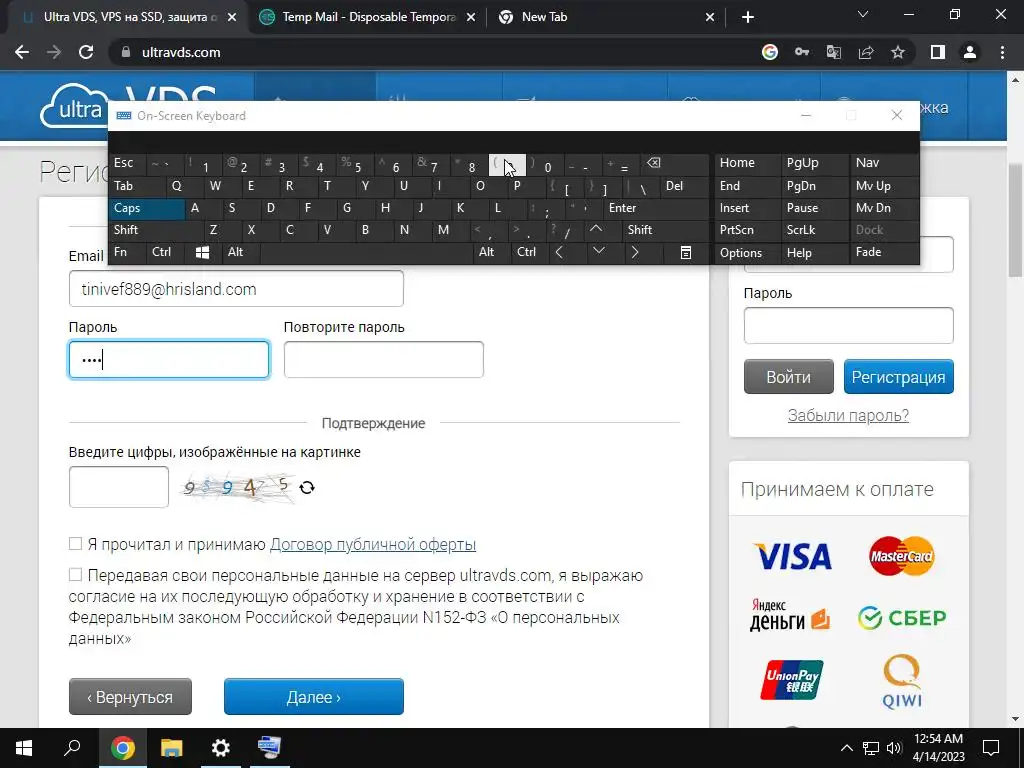1024x768 pixels.
Task: Focus sidebar Пароль login field
Action: point(848,325)
